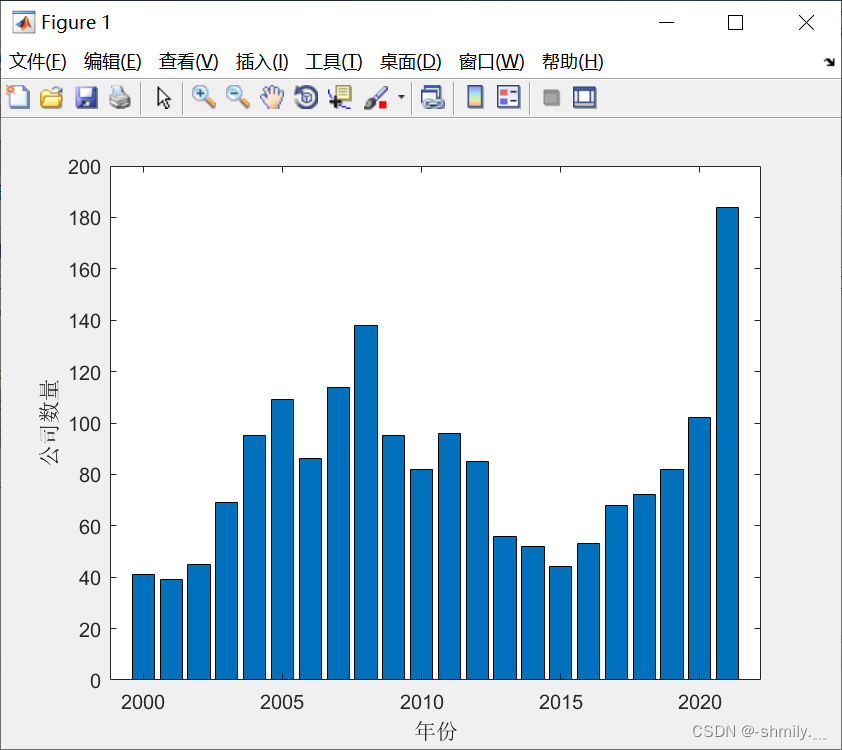
Task: Toggle Pan mode on
Action: pyautogui.click(x=271, y=97)
